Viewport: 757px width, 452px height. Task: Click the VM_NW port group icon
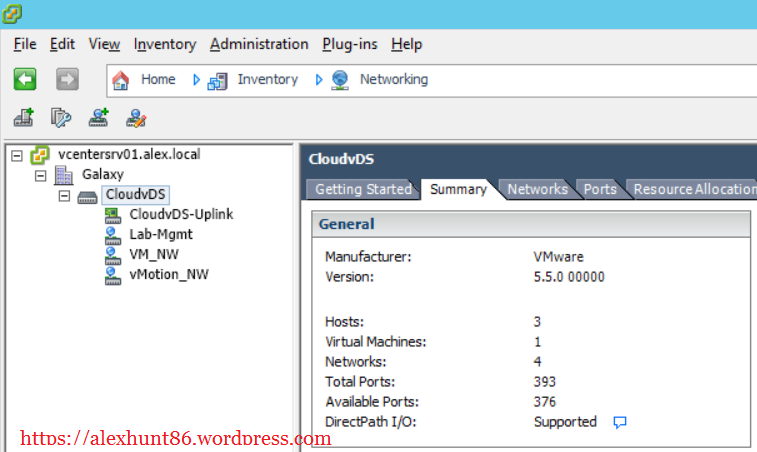click(x=113, y=255)
